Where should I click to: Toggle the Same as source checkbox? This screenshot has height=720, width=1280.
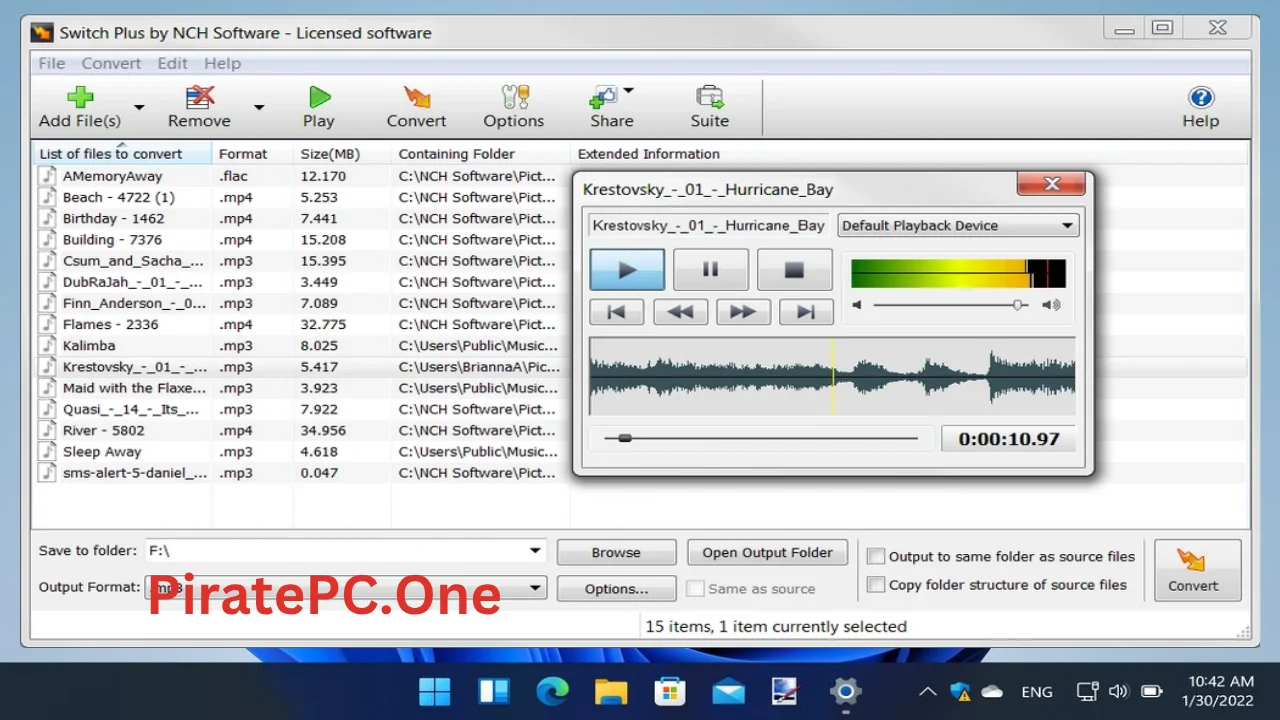click(x=696, y=589)
